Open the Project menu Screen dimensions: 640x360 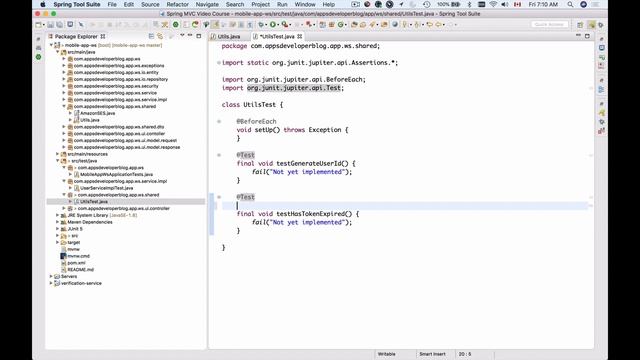click(x=260, y=4)
